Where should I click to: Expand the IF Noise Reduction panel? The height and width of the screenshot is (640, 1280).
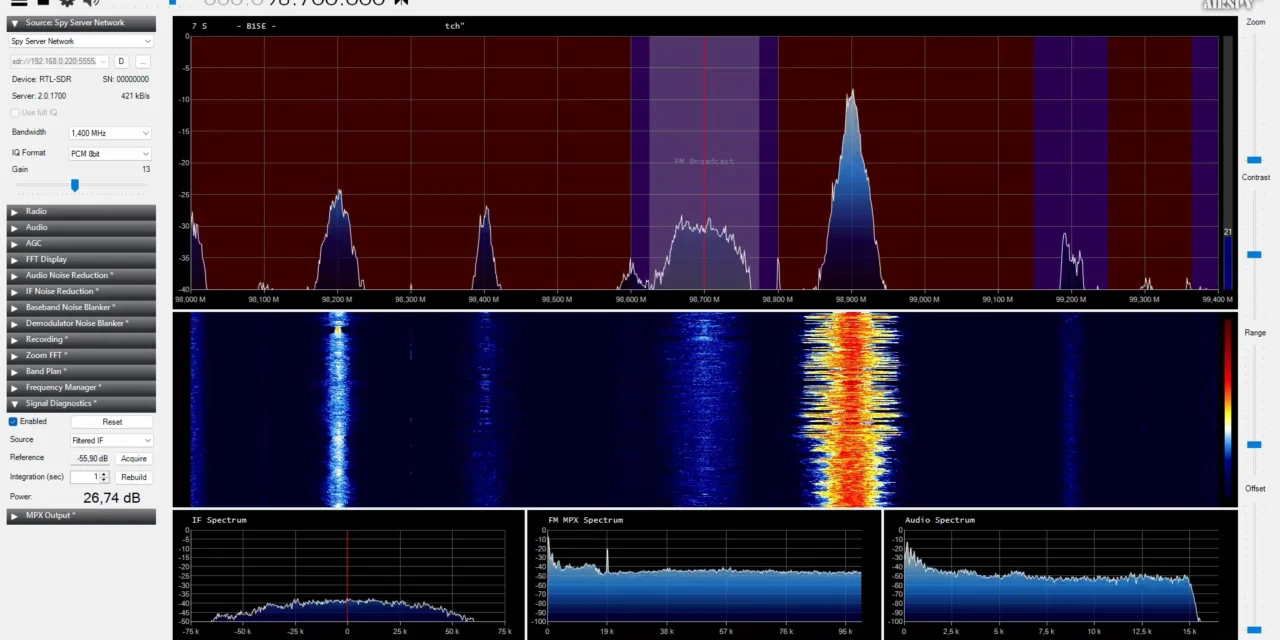click(81, 291)
